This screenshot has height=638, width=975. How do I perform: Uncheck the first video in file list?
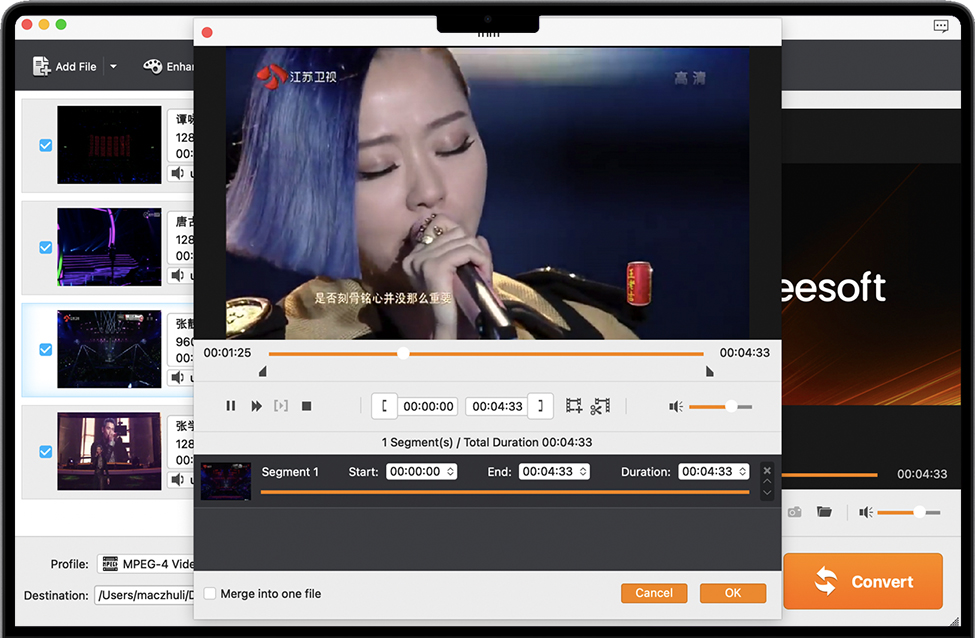[x=45, y=145]
